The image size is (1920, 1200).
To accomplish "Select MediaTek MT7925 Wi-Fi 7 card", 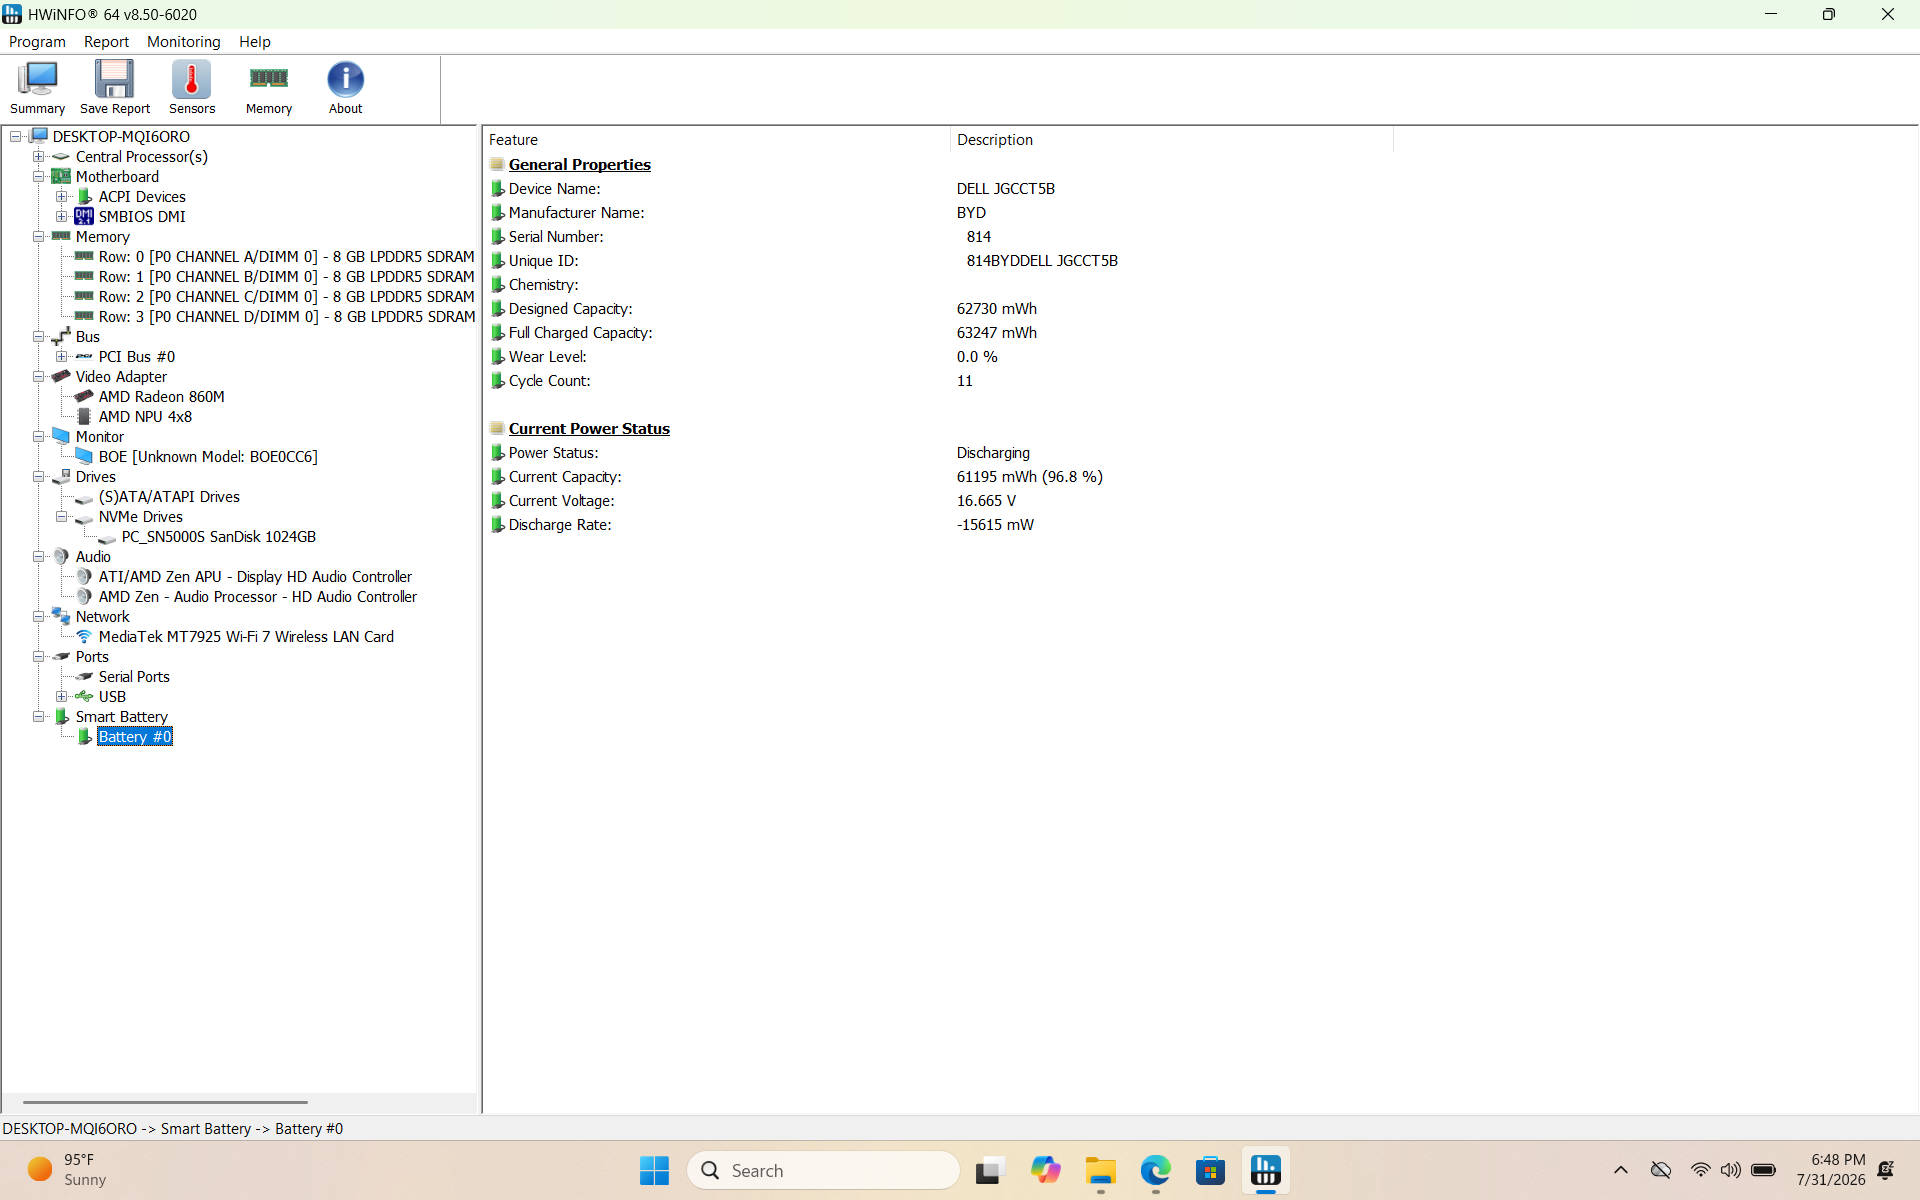I will [x=246, y=637].
